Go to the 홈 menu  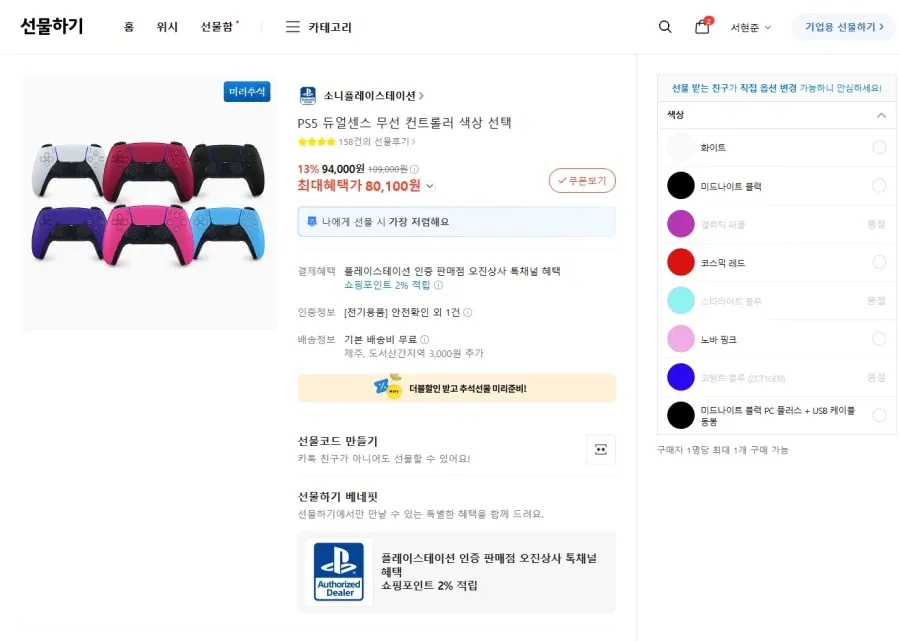tap(129, 27)
